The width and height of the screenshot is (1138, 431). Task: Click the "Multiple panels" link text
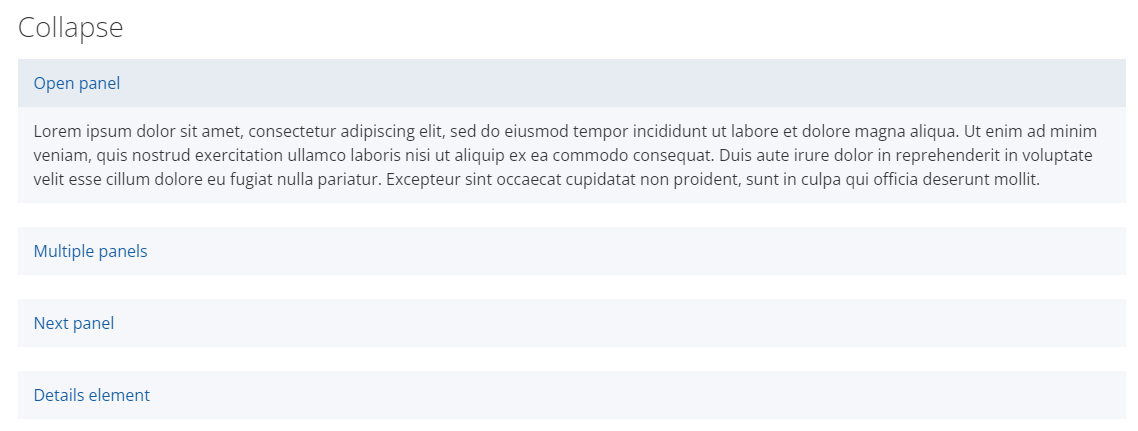point(90,251)
